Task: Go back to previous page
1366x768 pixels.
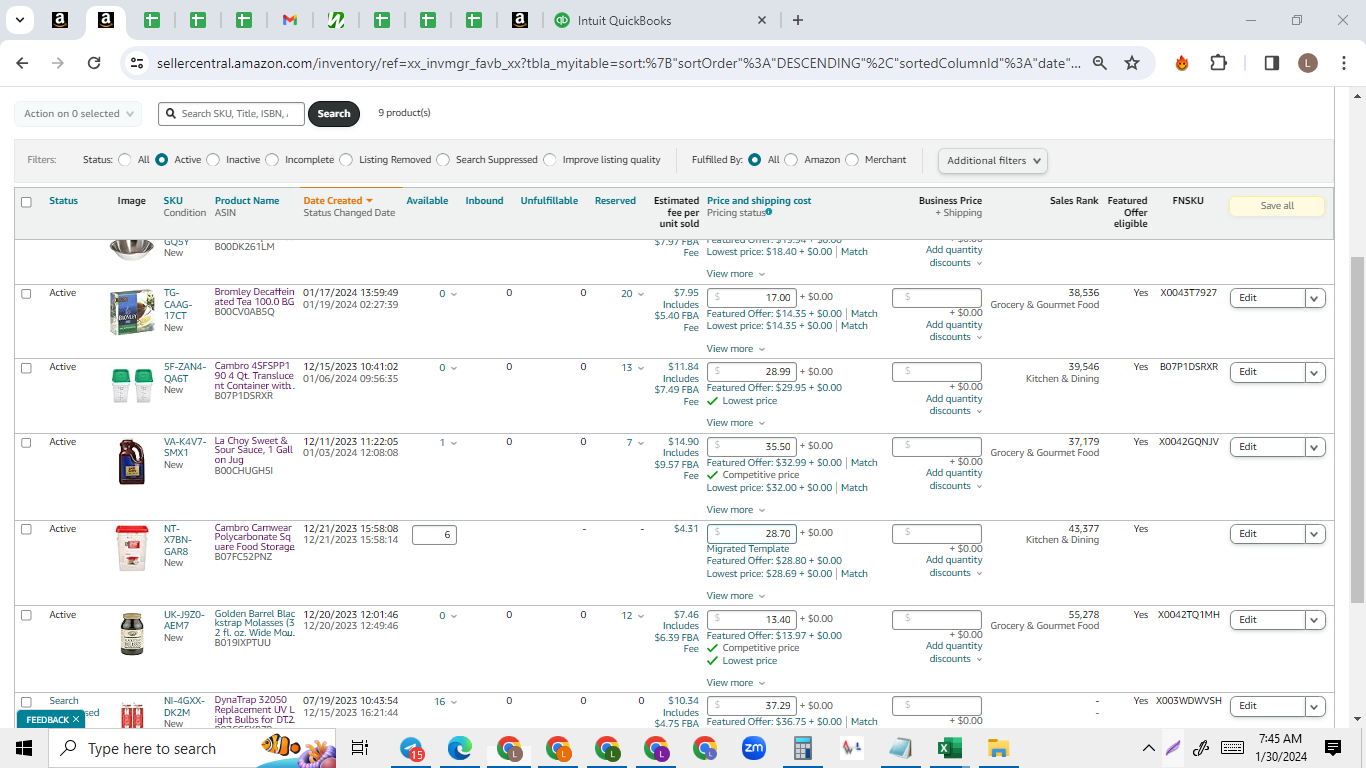Action: [23, 63]
